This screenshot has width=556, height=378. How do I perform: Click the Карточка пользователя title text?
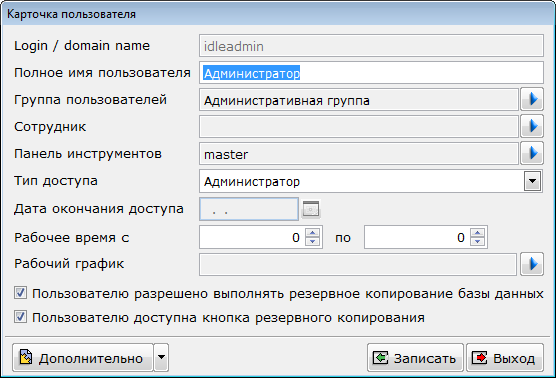point(71,14)
